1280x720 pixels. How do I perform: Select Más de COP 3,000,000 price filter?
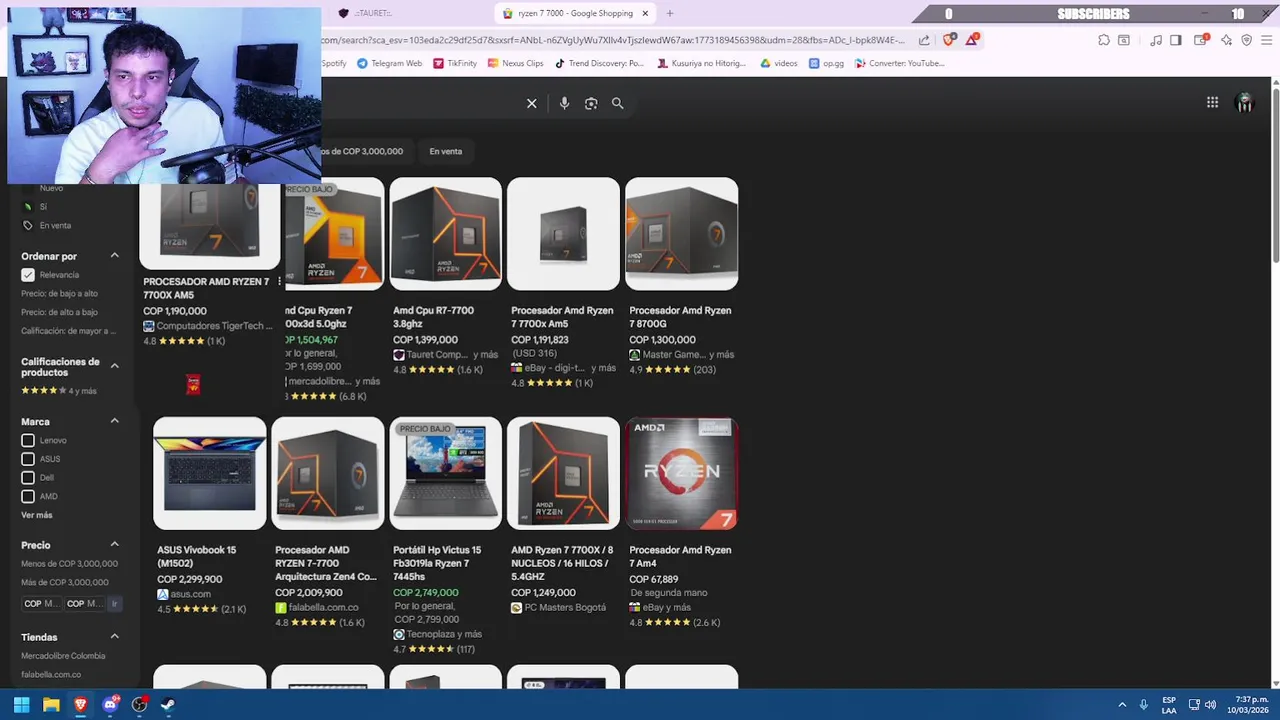pyautogui.click(x=65, y=582)
